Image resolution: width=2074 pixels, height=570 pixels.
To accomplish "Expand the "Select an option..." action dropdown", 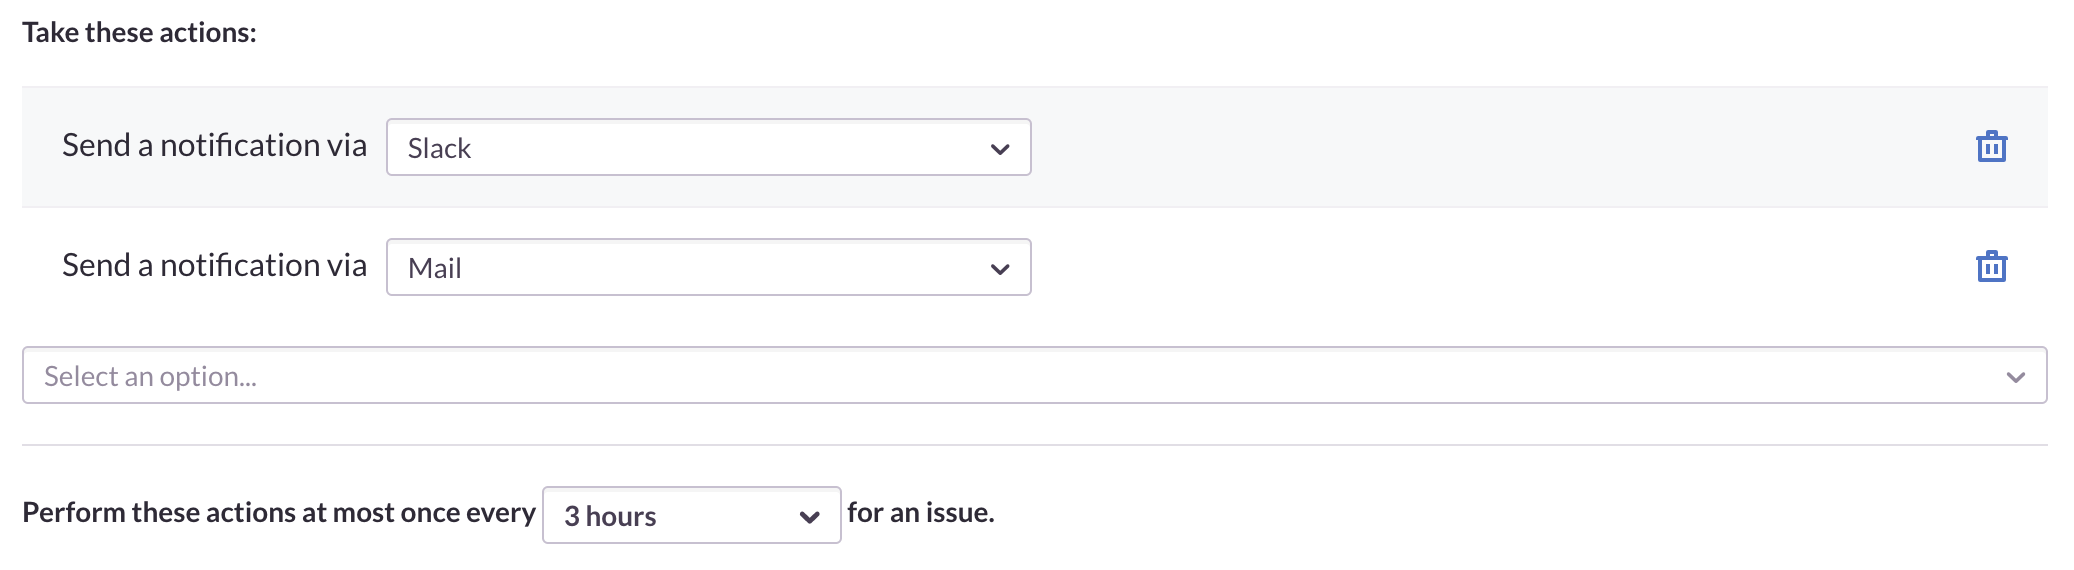I will [x=1034, y=375].
